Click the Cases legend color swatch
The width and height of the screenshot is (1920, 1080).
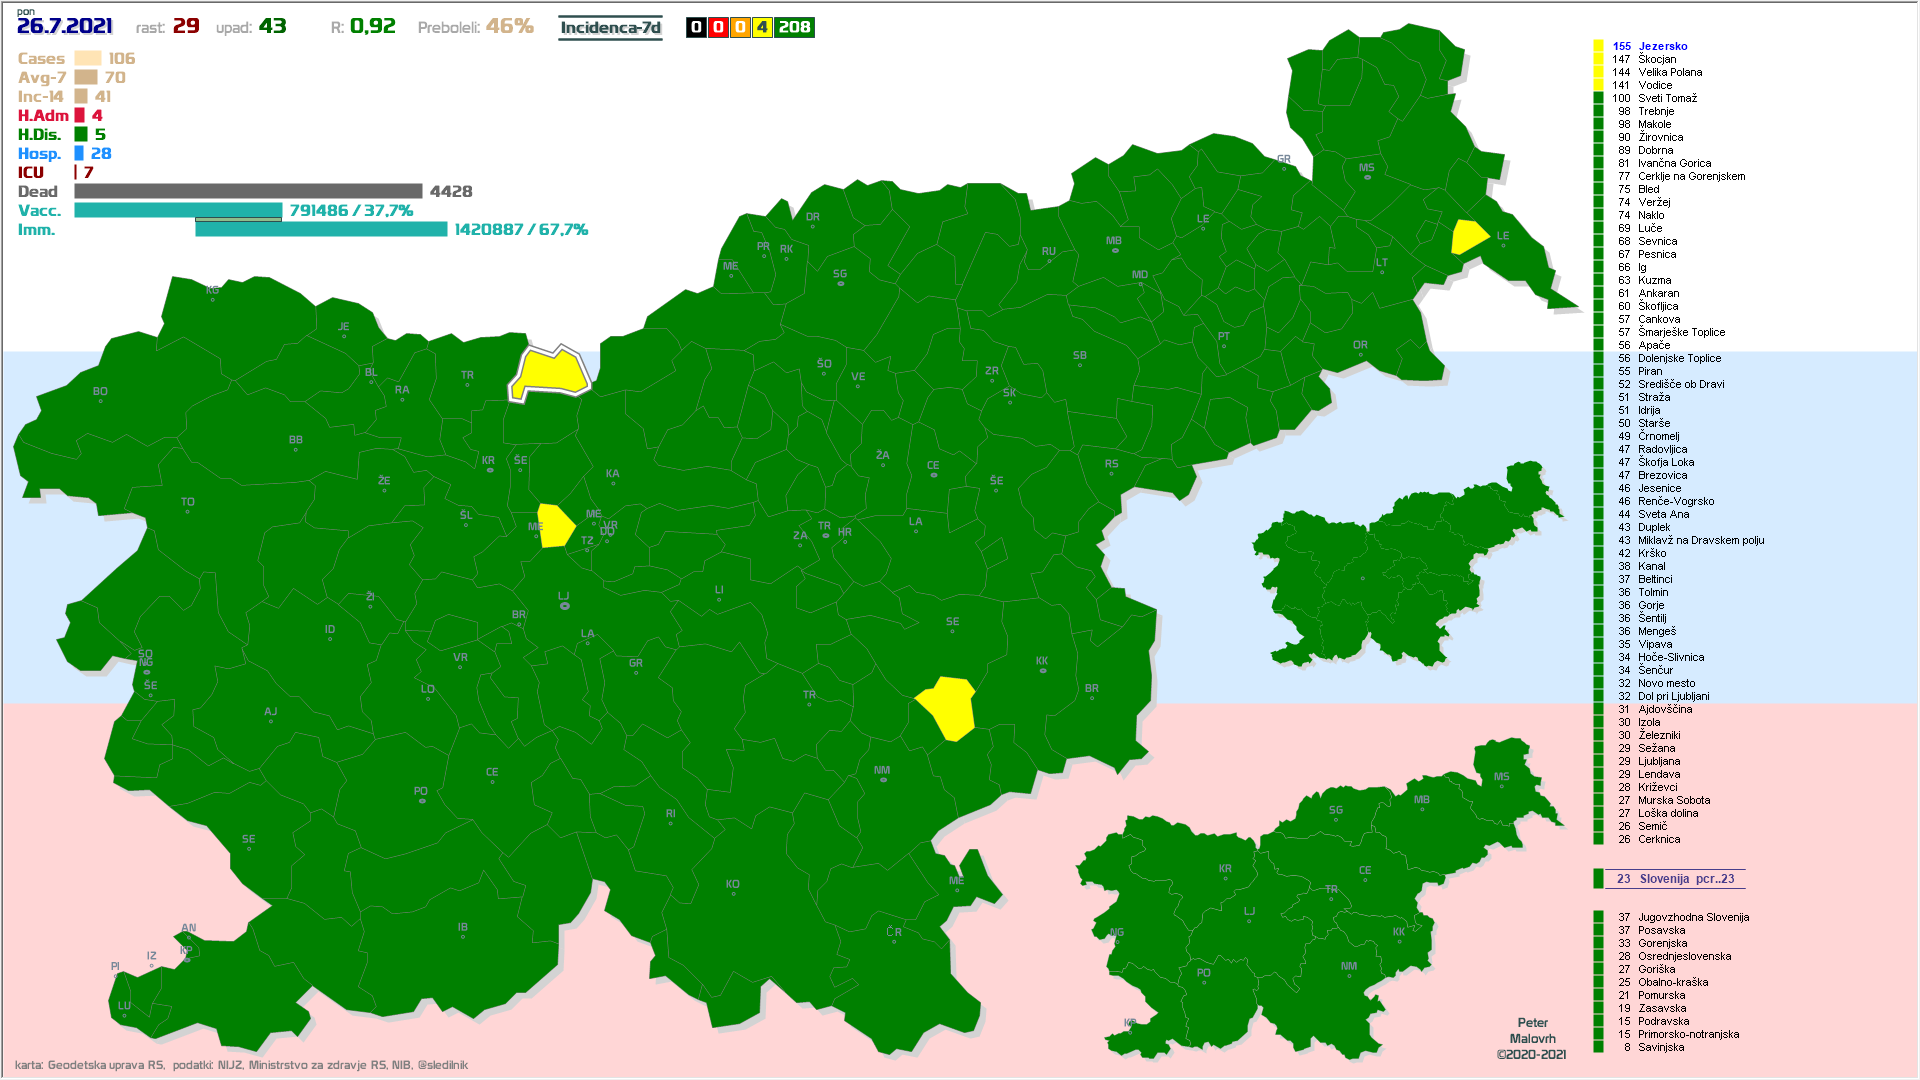[x=88, y=59]
